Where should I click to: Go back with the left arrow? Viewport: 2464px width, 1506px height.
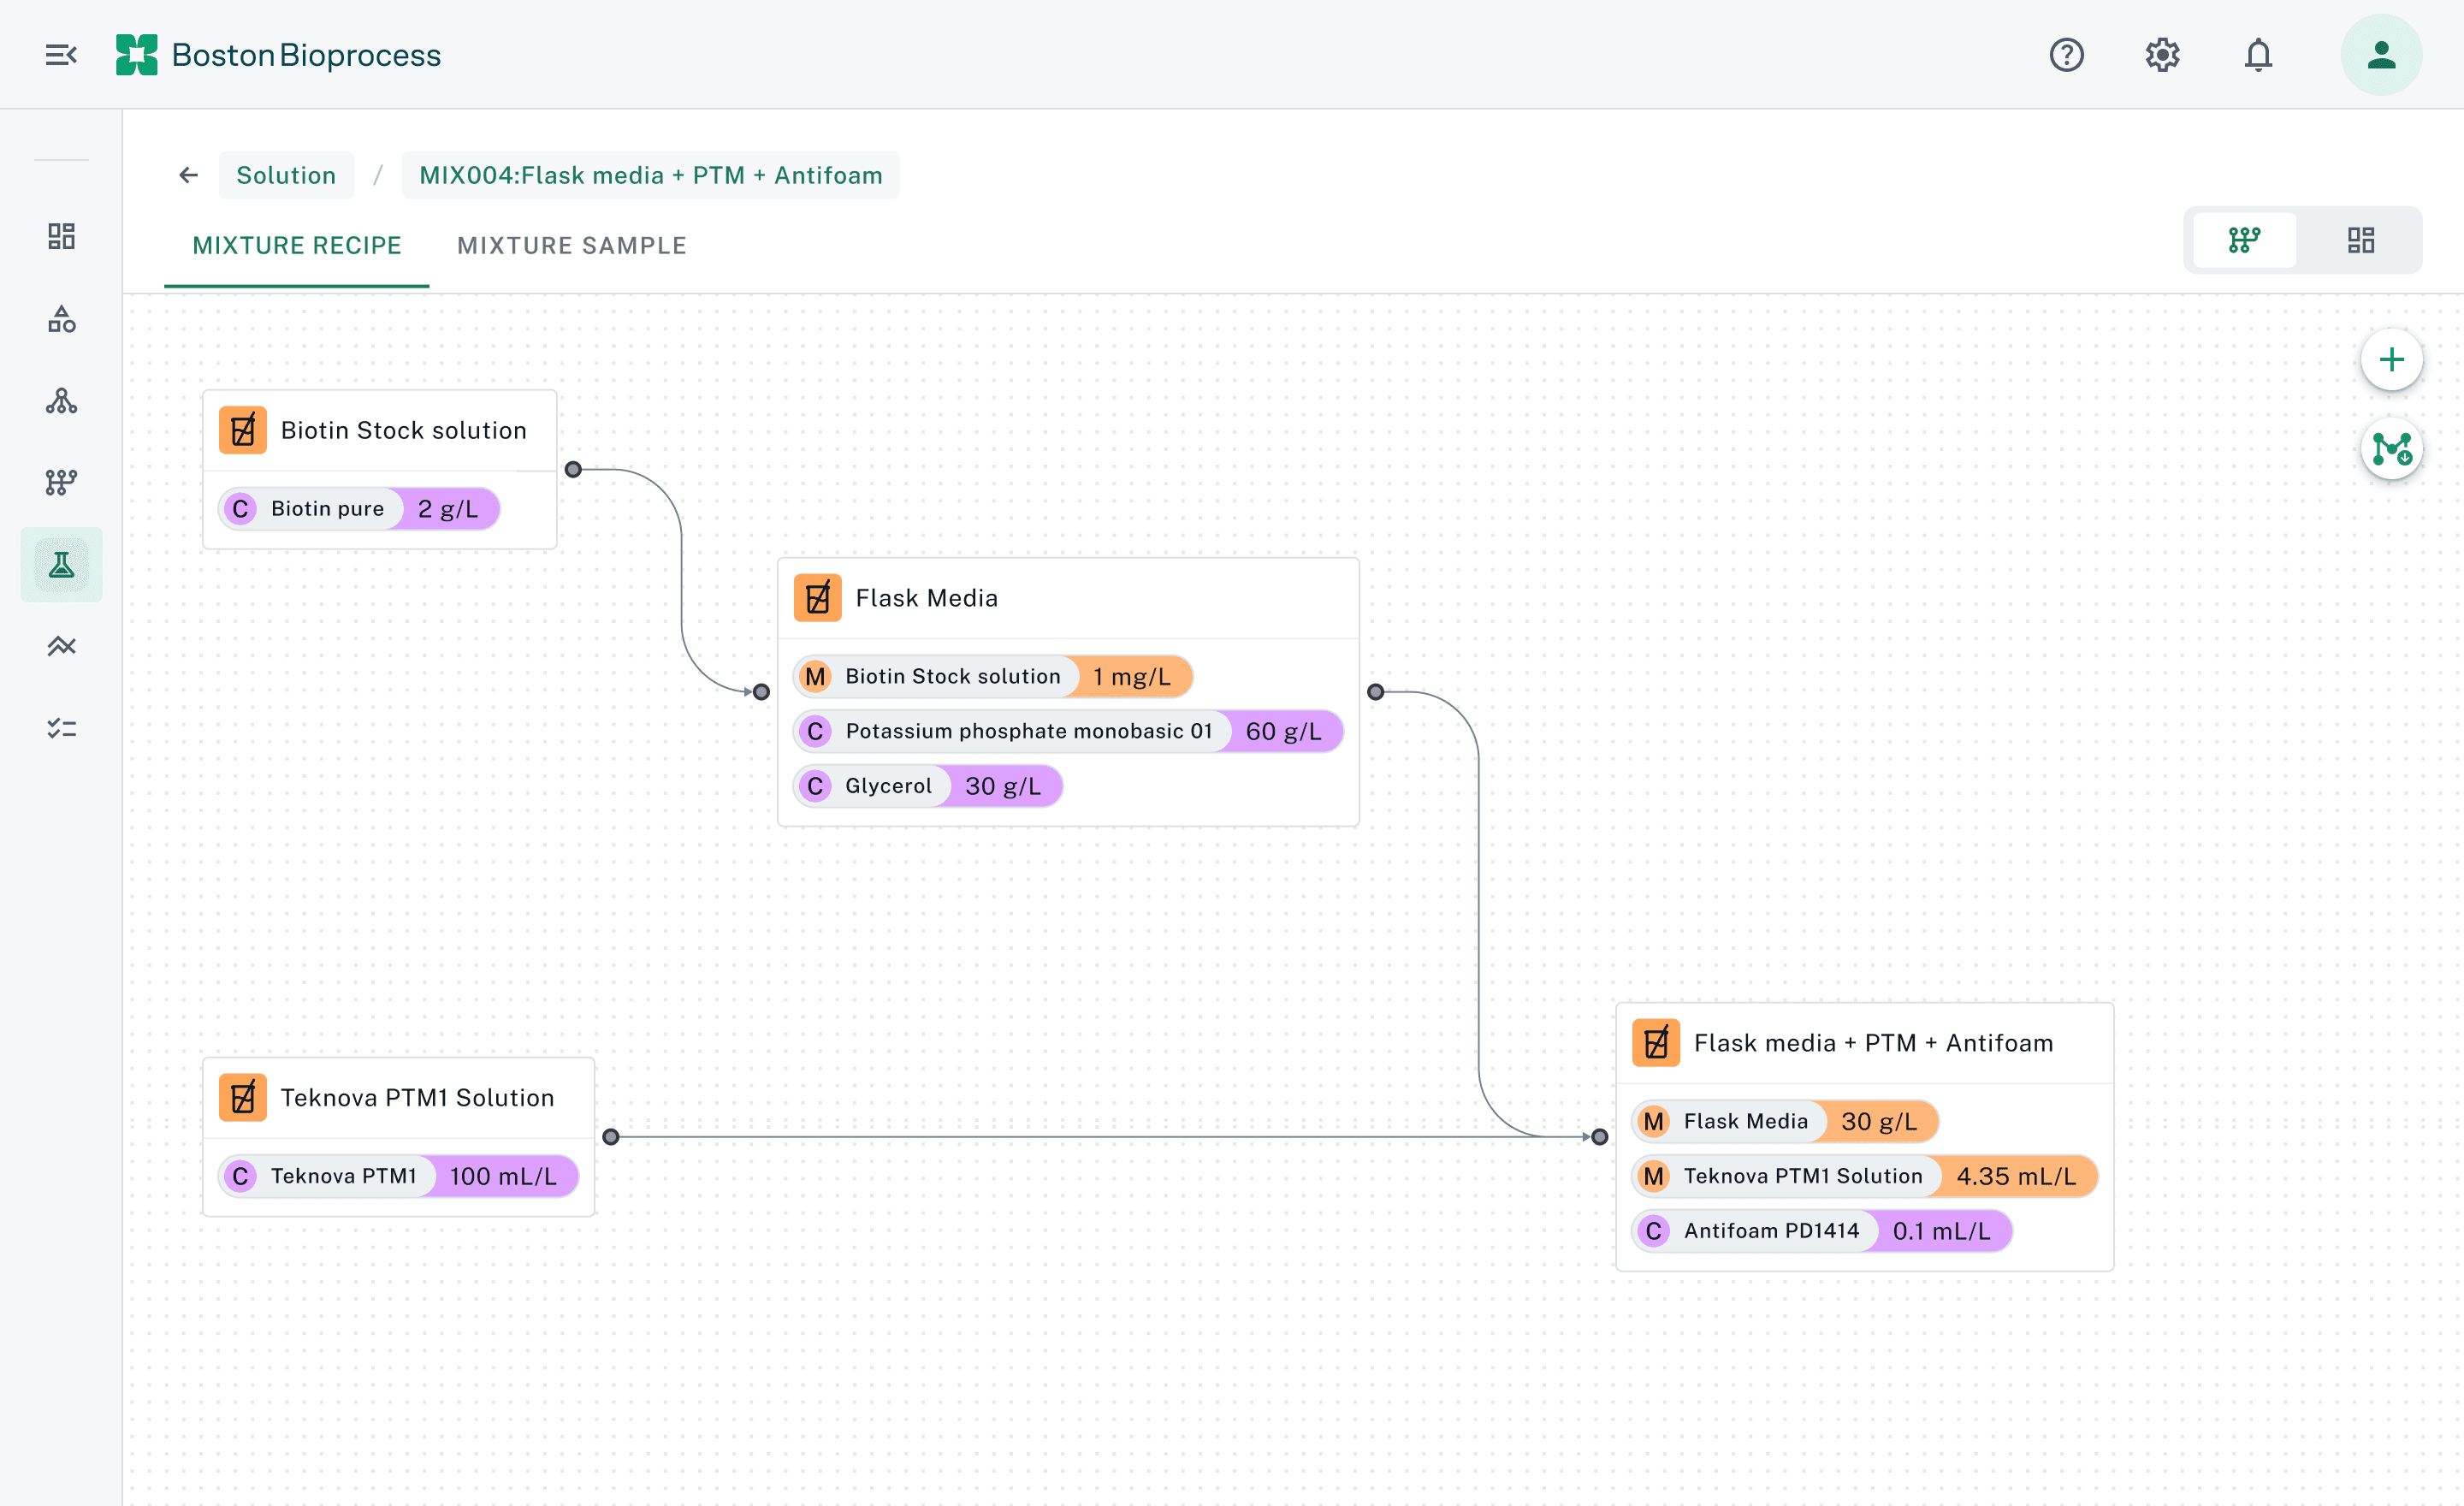[x=188, y=176]
